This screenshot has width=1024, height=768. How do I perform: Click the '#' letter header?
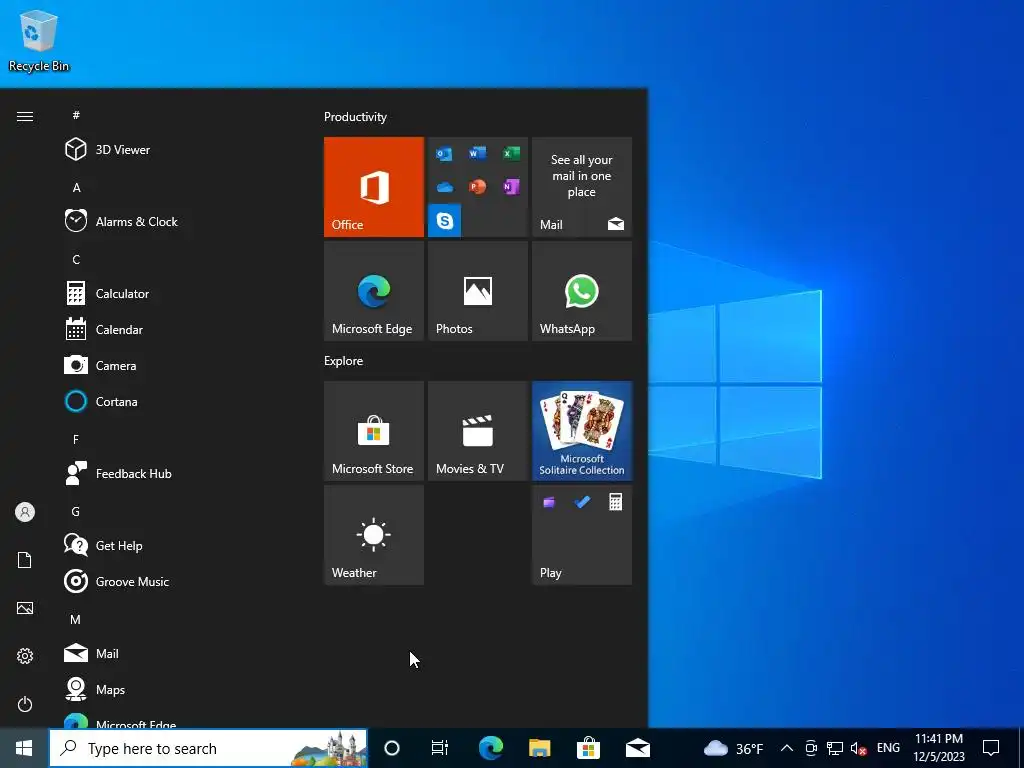click(76, 115)
